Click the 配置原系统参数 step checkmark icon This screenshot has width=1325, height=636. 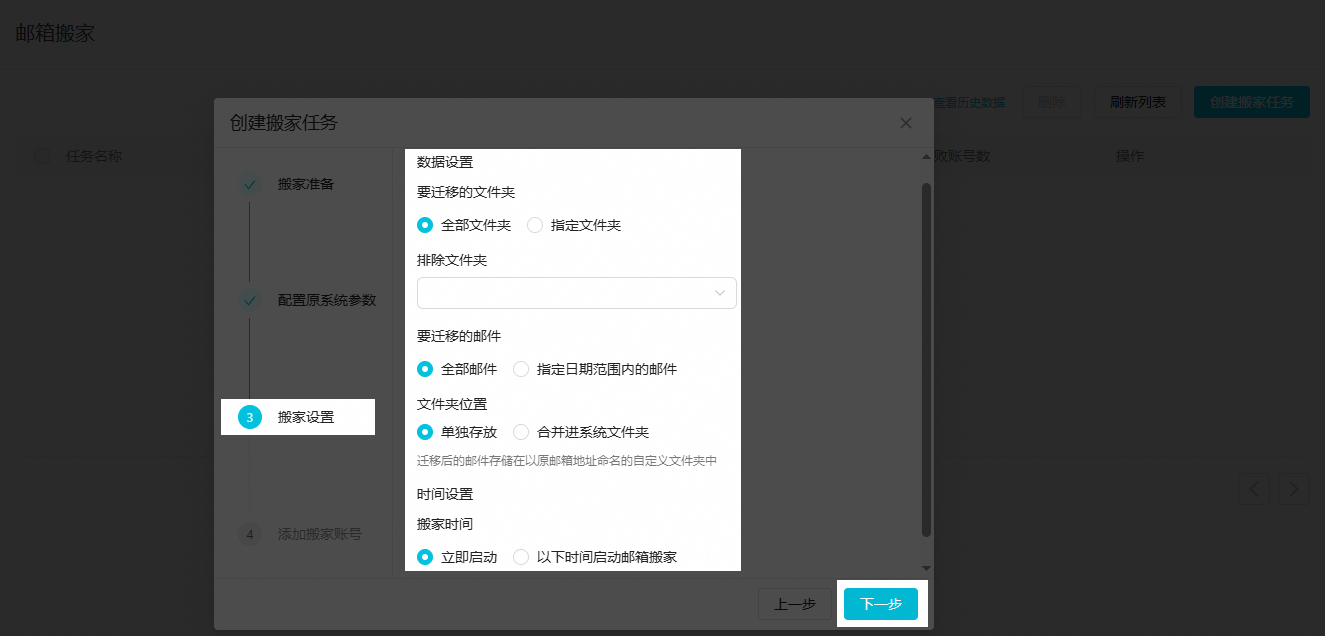pos(249,300)
